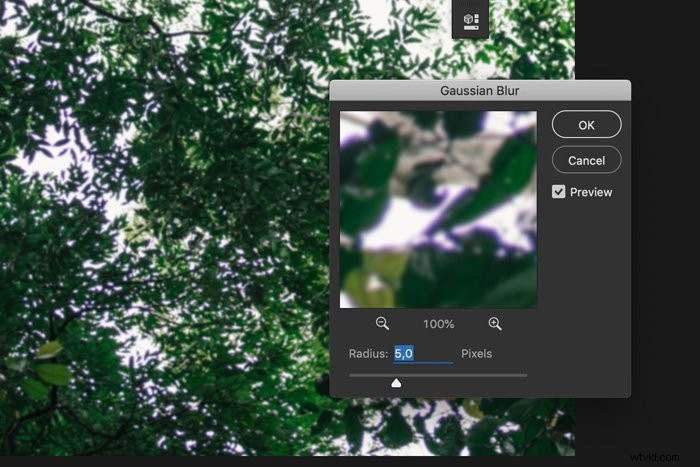Click the Gaussian Blur title bar
This screenshot has width=700, height=467.
click(480, 91)
